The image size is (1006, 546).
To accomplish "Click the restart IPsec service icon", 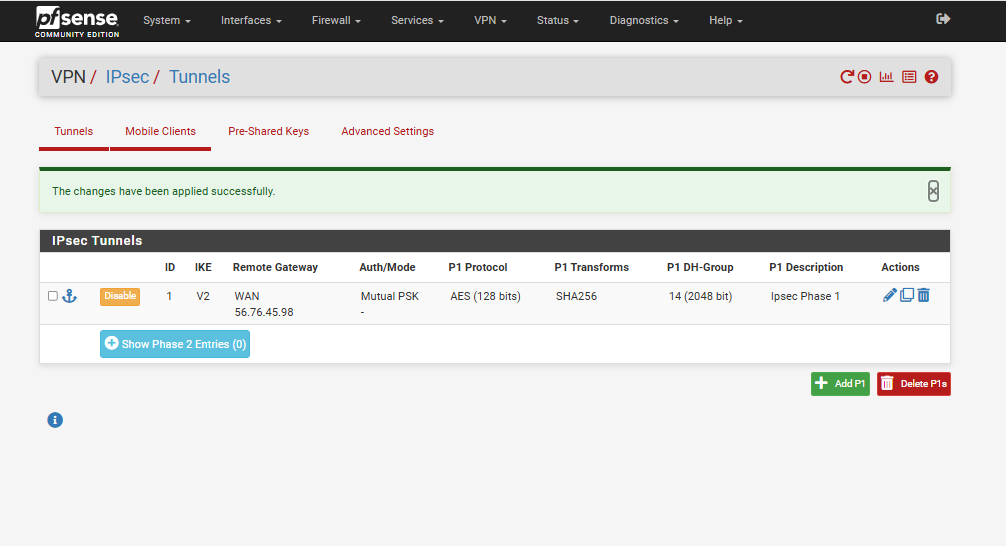I will tap(847, 77).
